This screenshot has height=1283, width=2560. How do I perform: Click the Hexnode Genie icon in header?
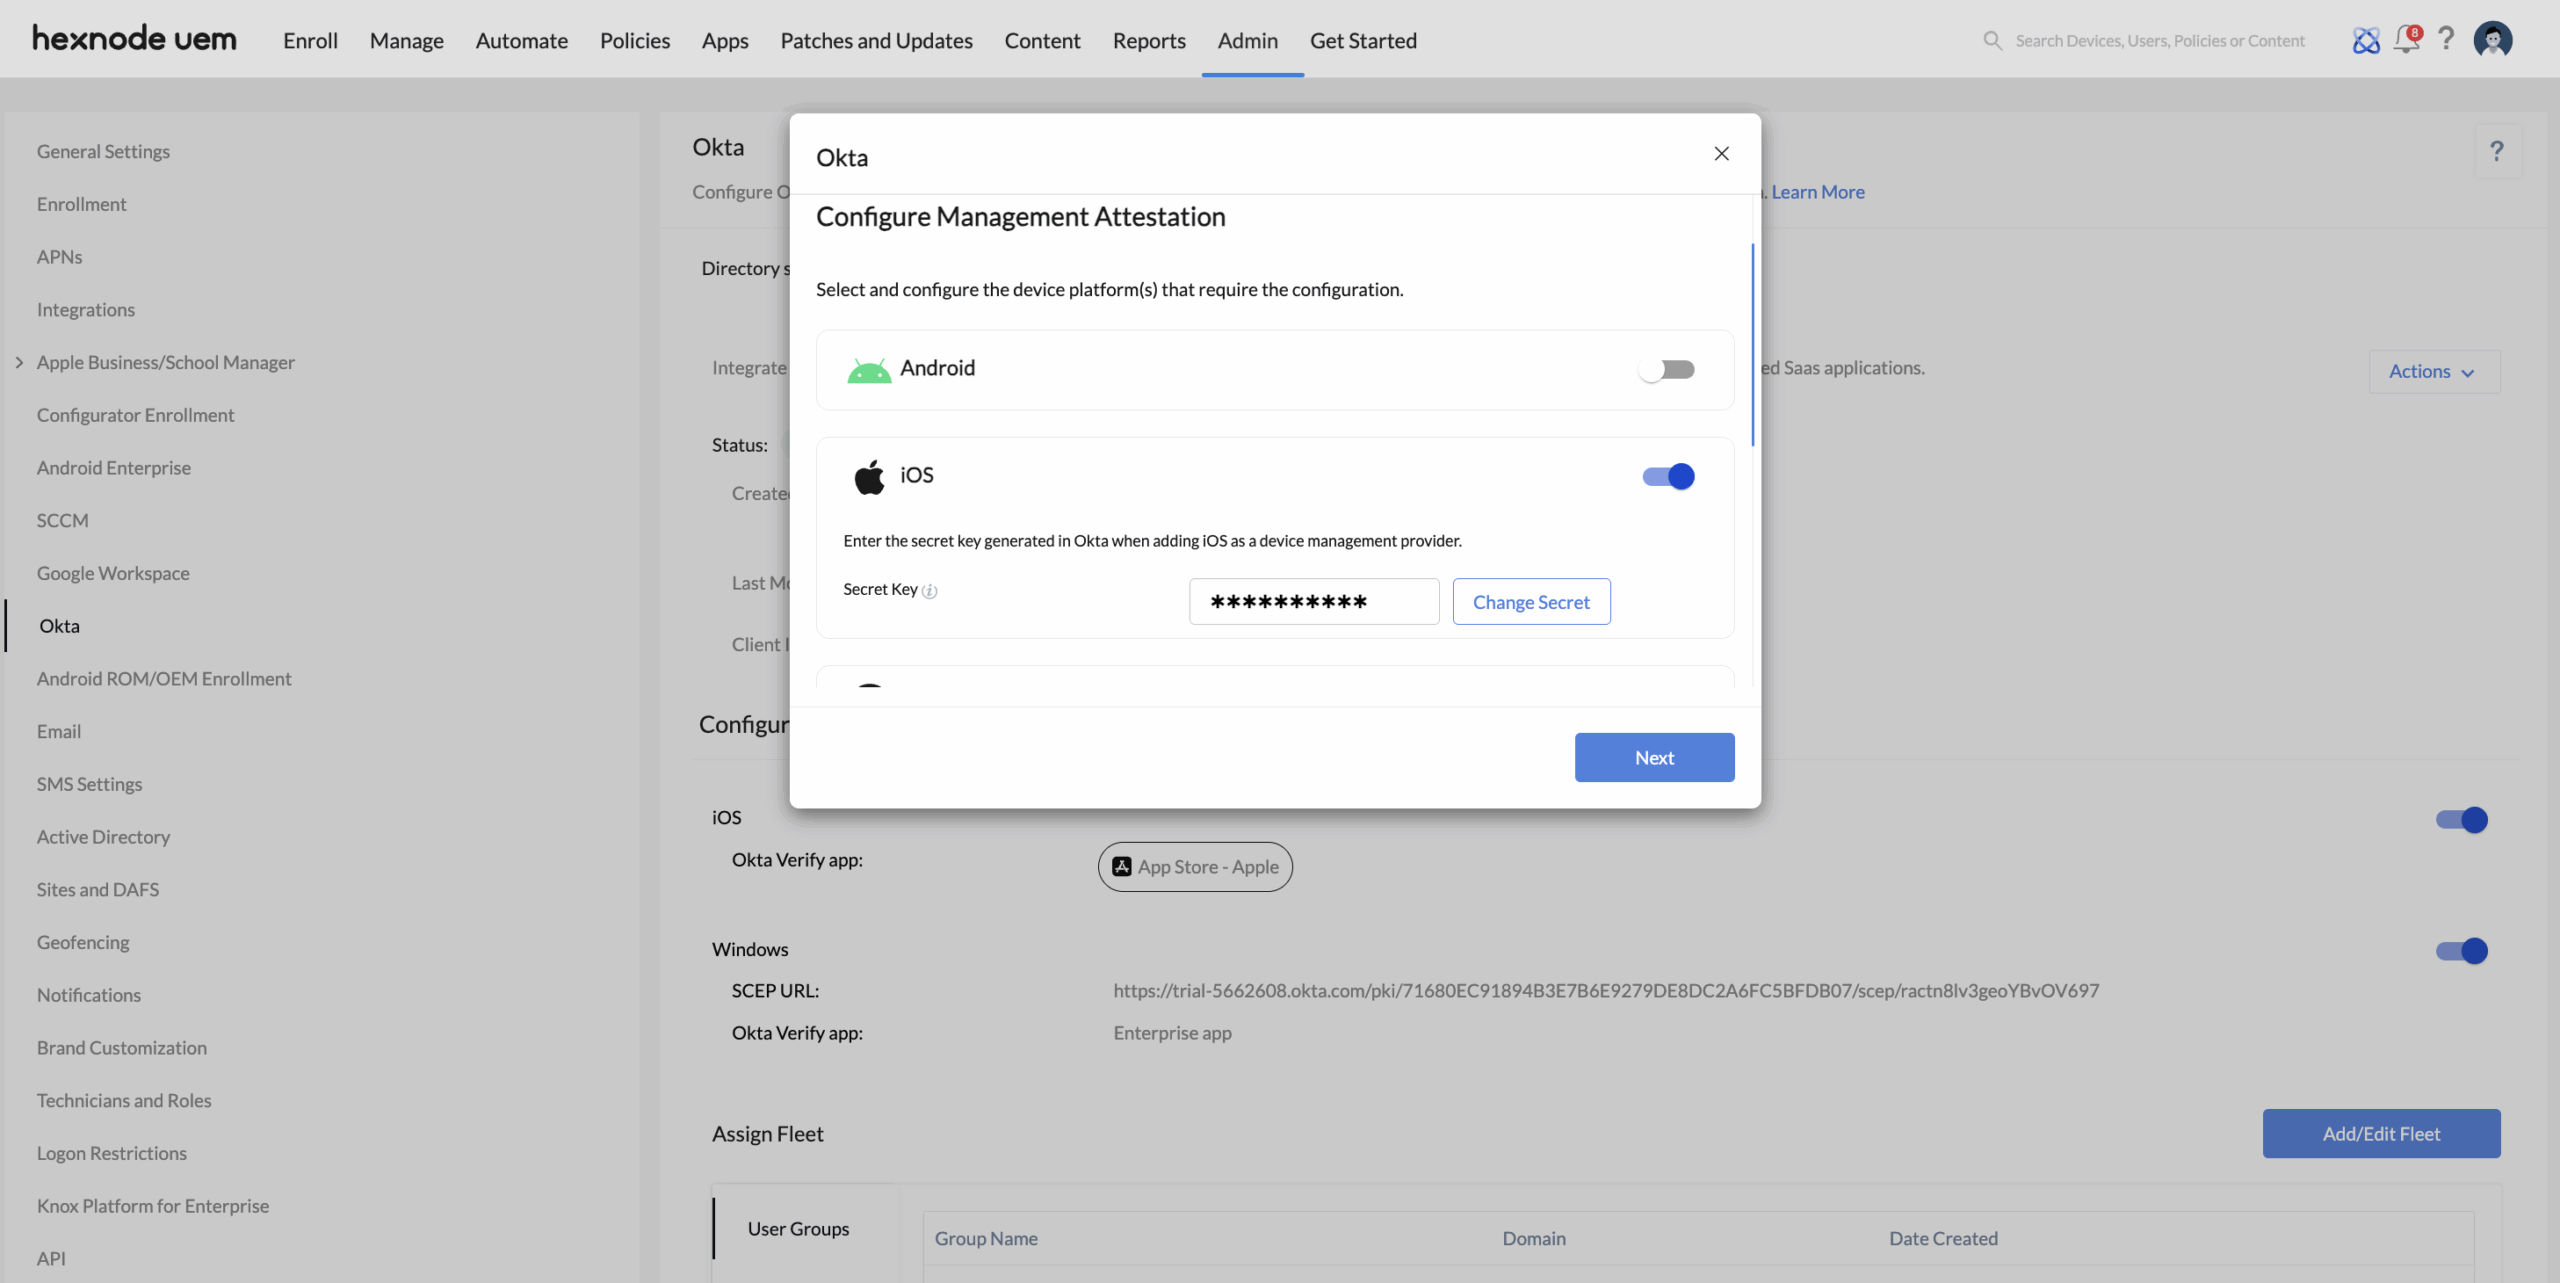coord(2366,40)
